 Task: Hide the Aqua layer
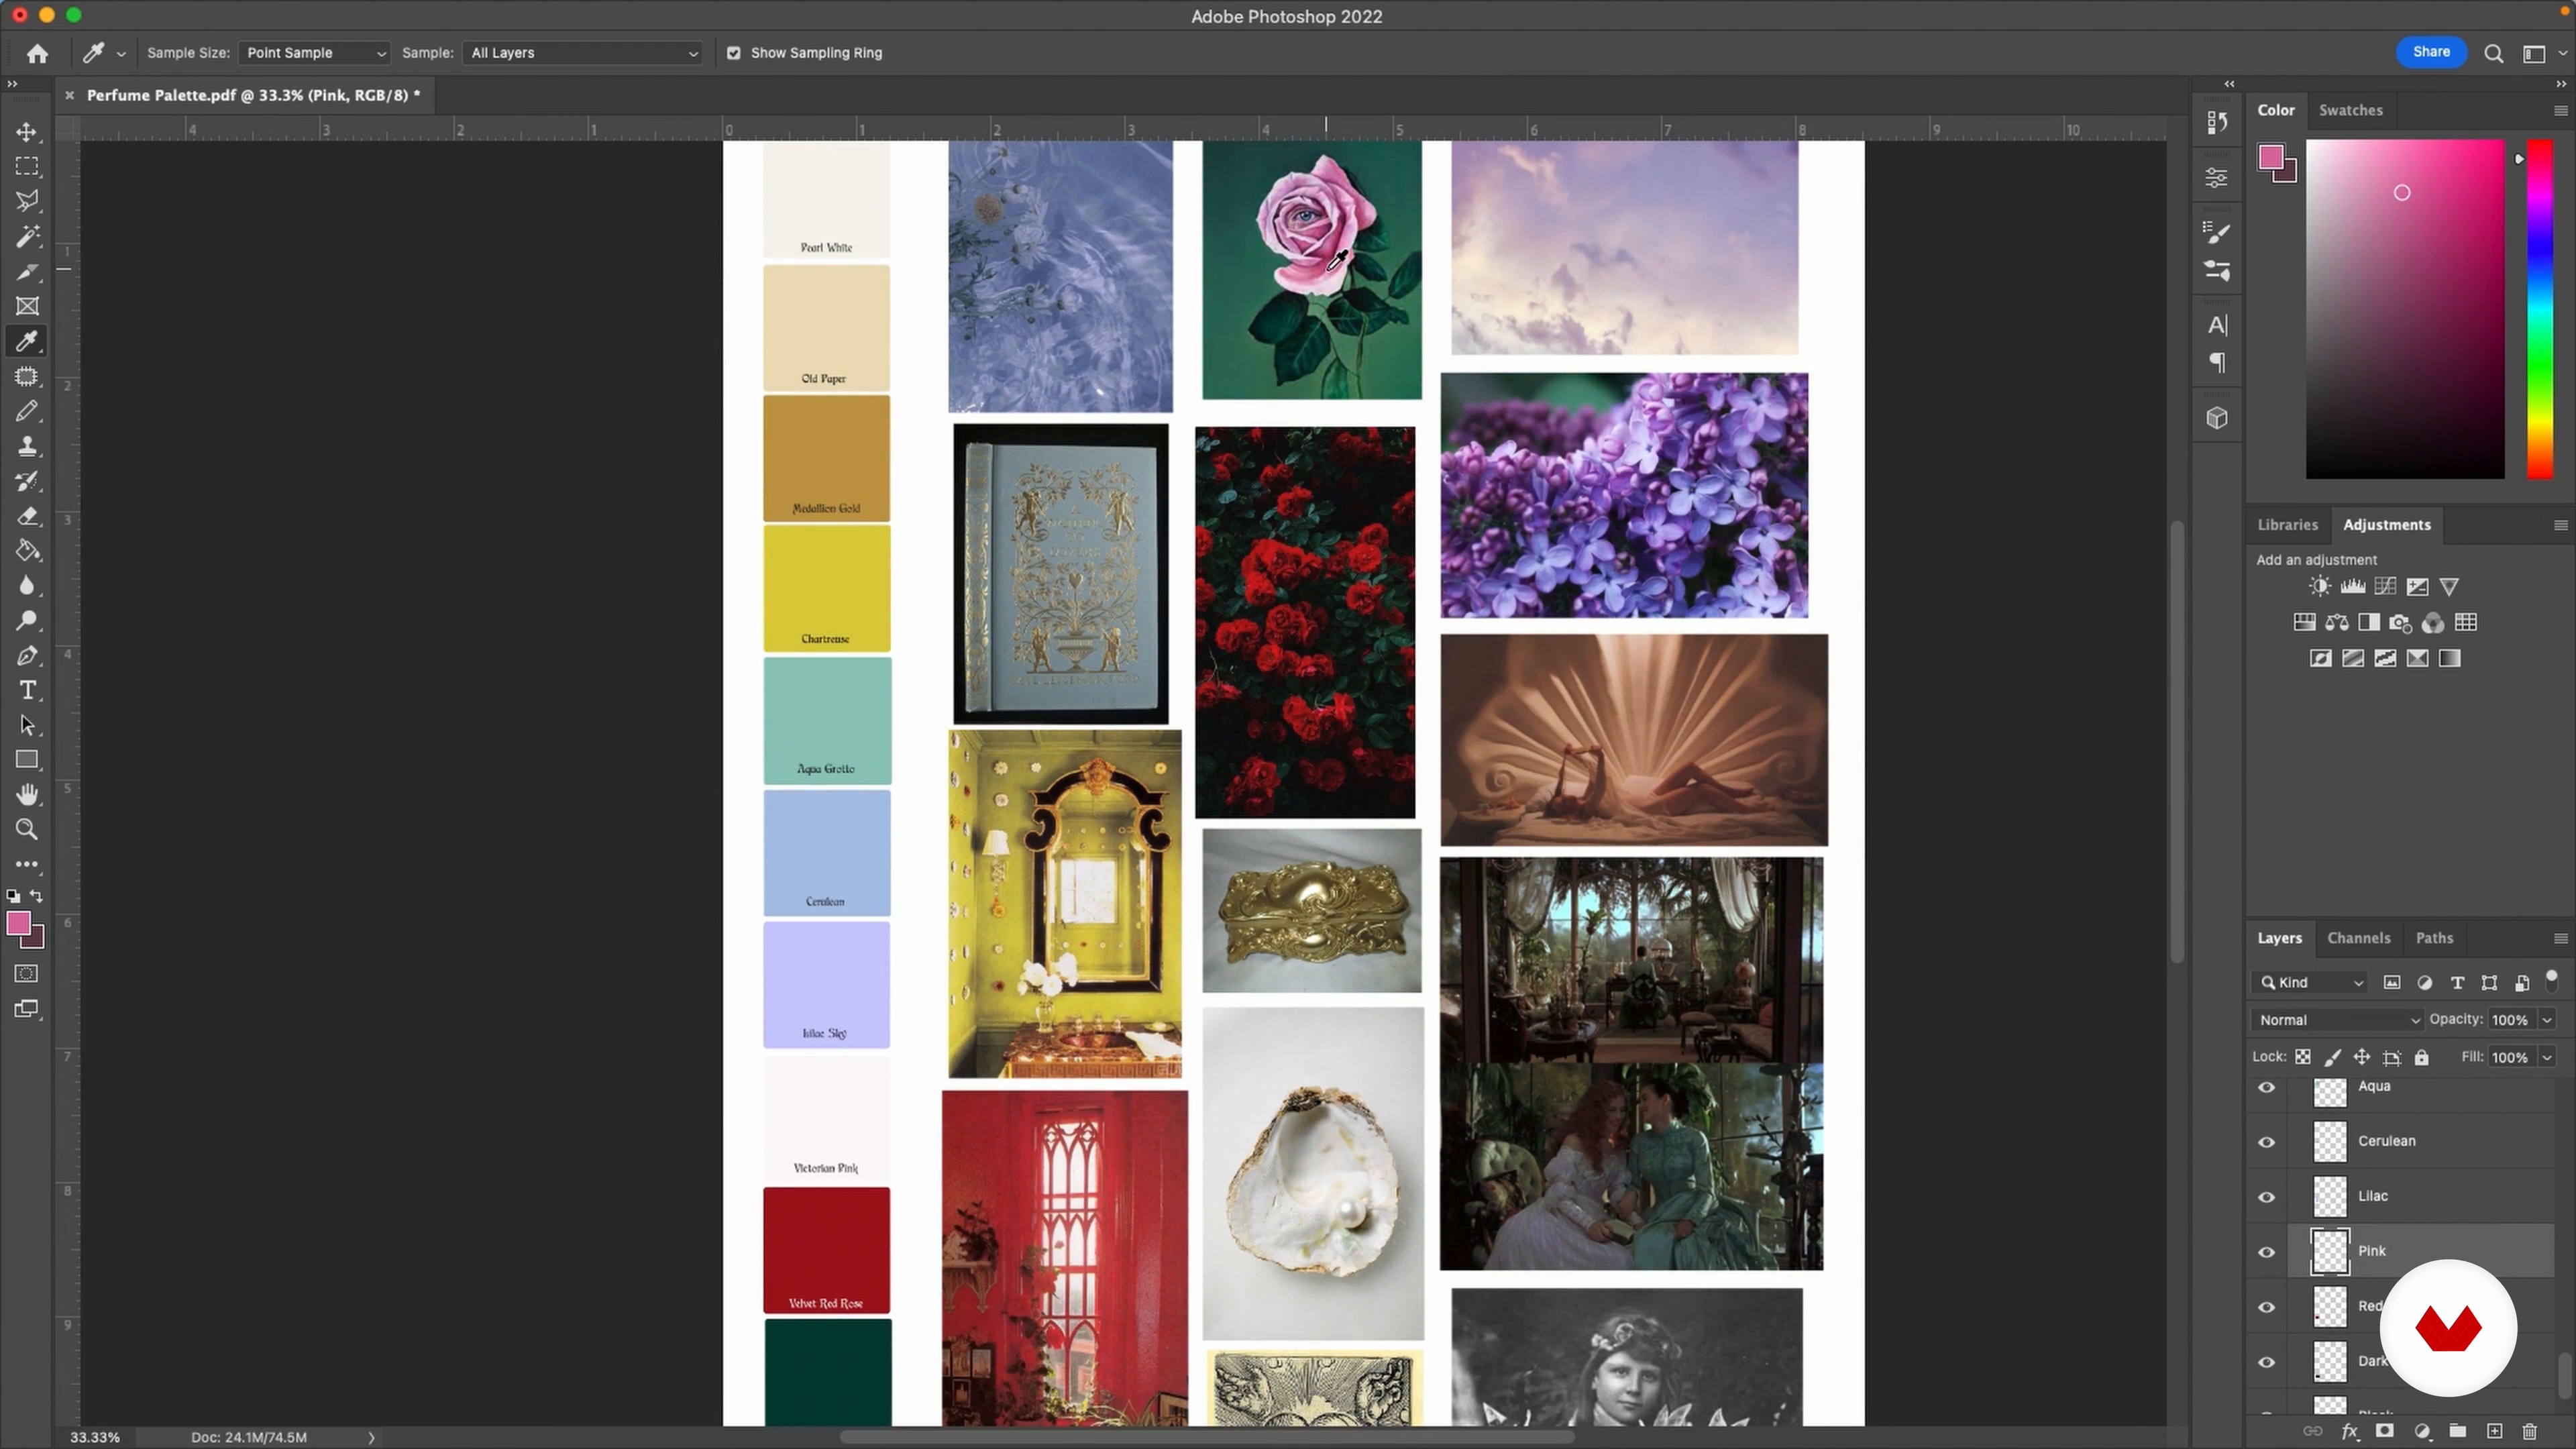click(x=2267, y=1087)
